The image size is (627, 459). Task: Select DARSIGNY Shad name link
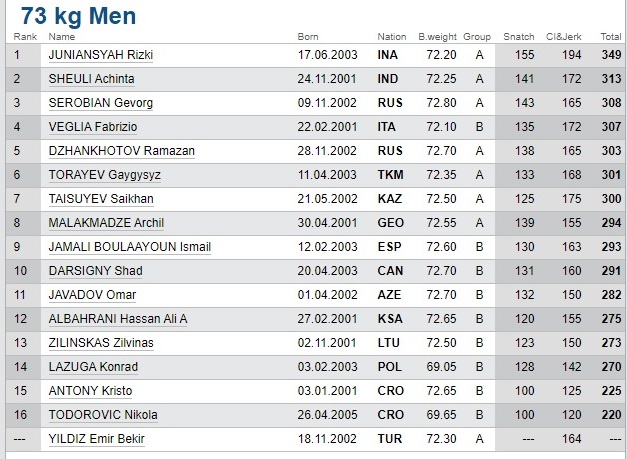point(95,271)
